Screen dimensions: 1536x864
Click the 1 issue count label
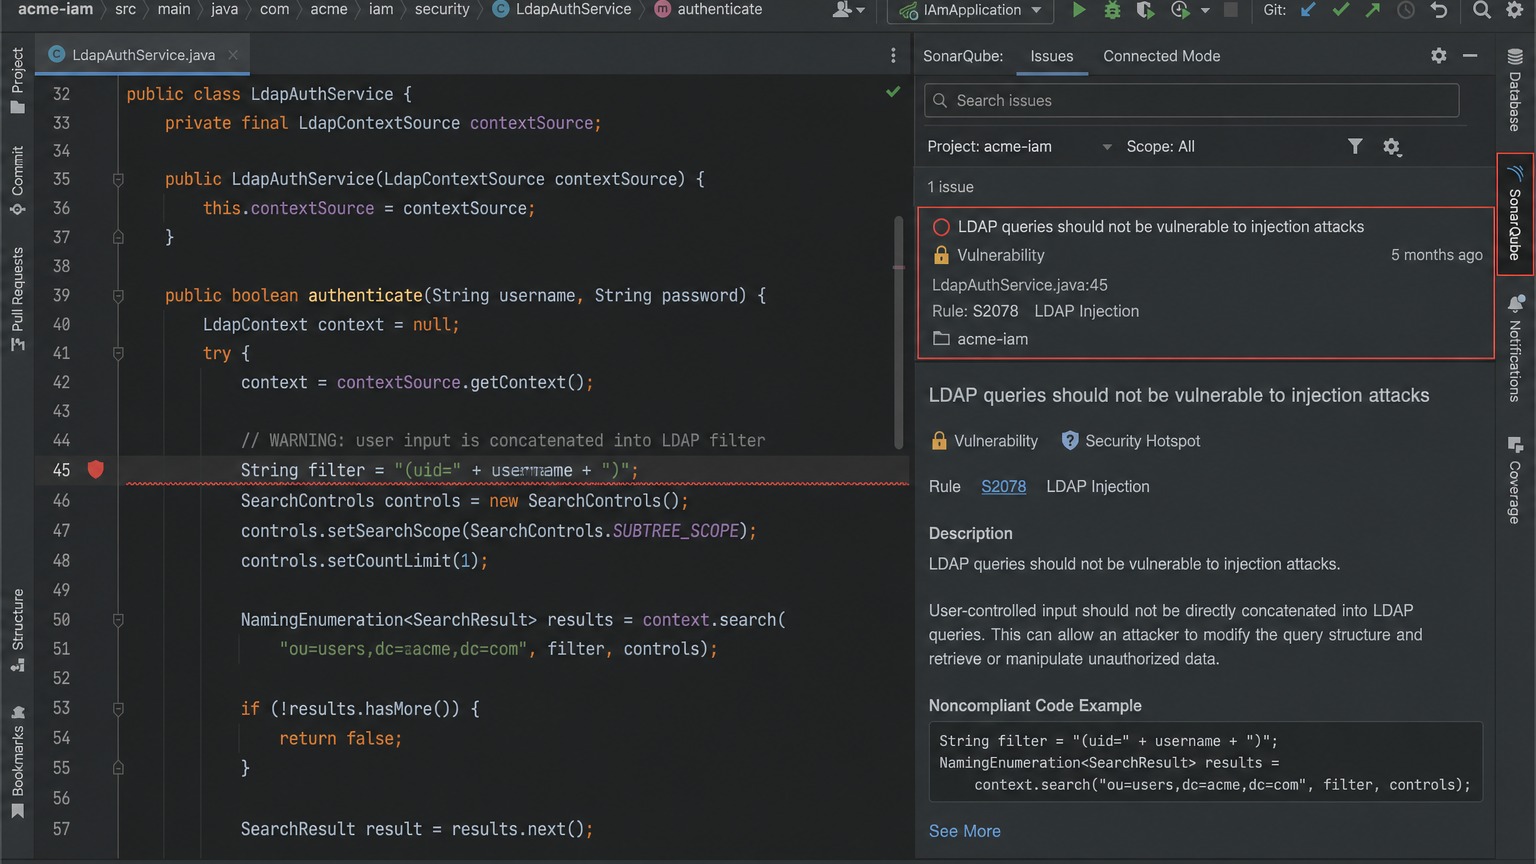click(x=950, y=187)
